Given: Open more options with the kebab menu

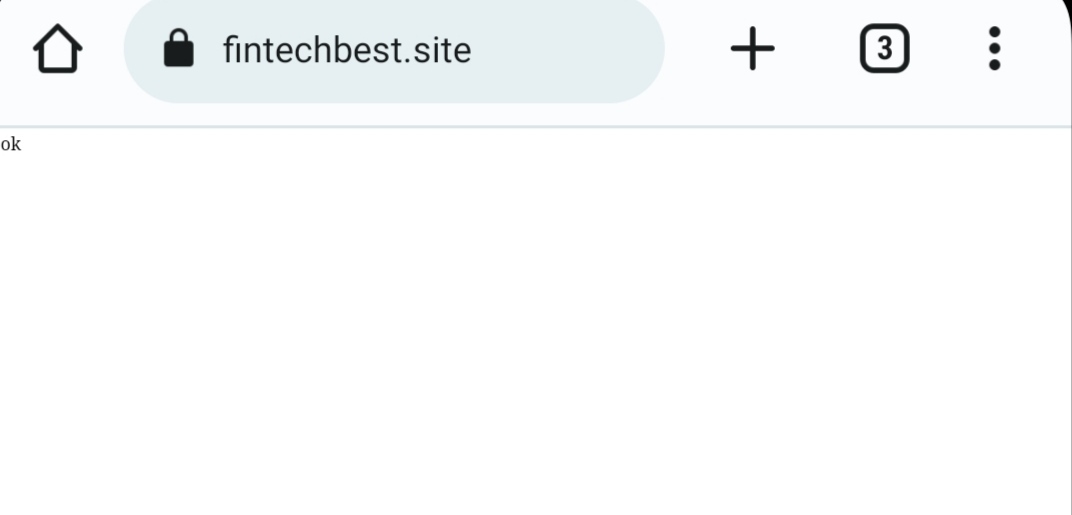Looking at the screenshot, I should tap(993, 49).
